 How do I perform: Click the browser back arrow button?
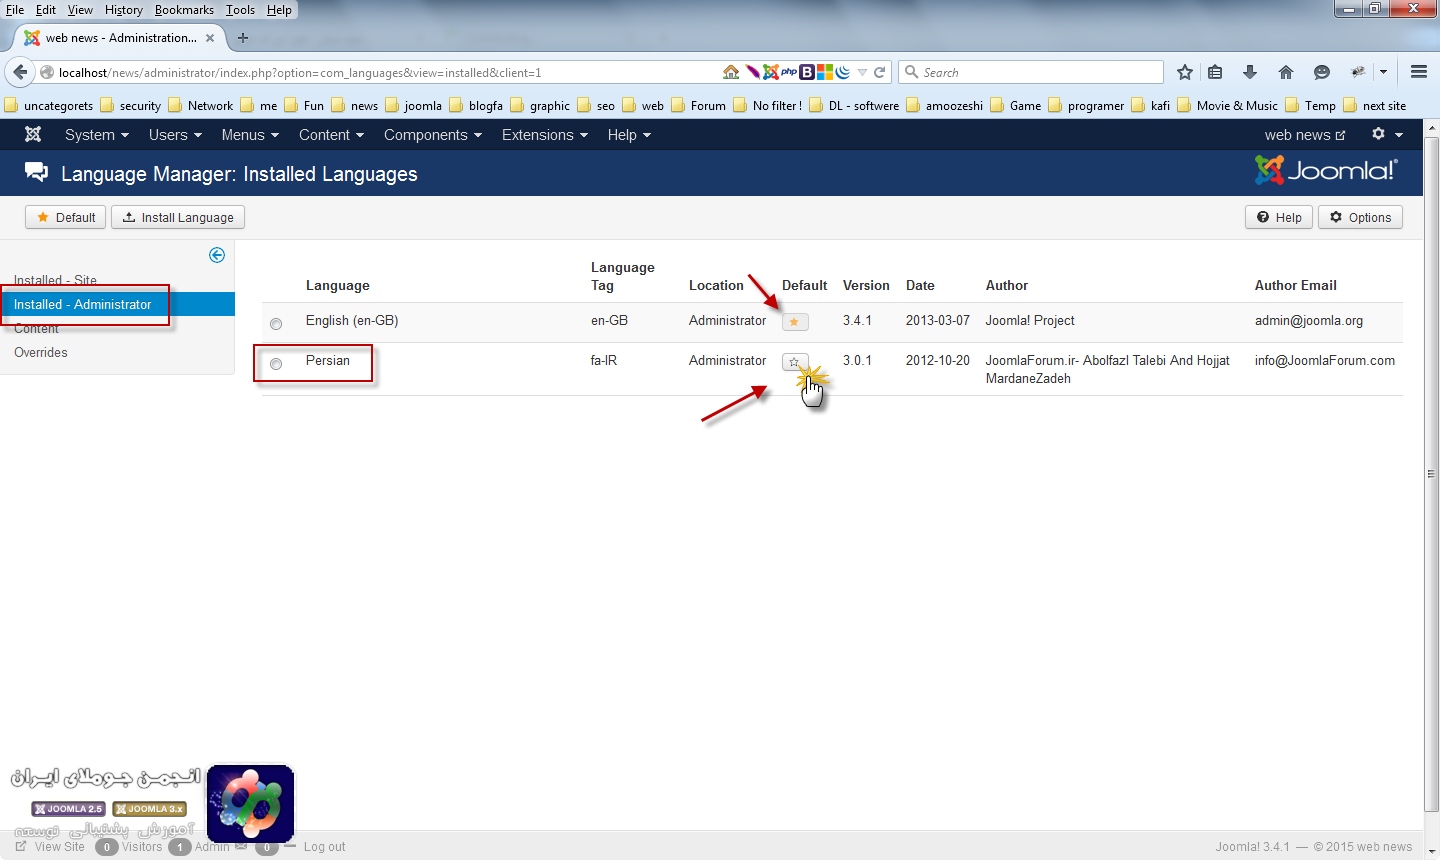pyautogui.click(x=20, y=72)
